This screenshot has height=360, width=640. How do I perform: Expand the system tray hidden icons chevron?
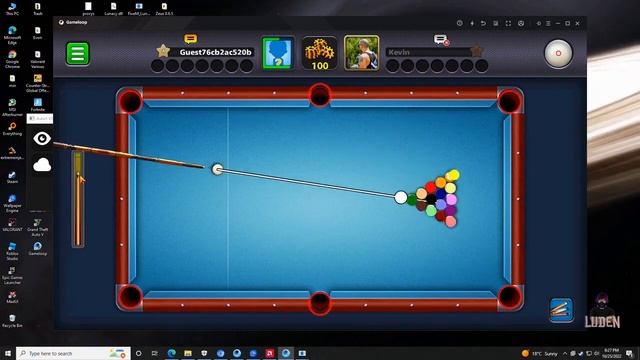pyautogui.click(x=565, y=353)
